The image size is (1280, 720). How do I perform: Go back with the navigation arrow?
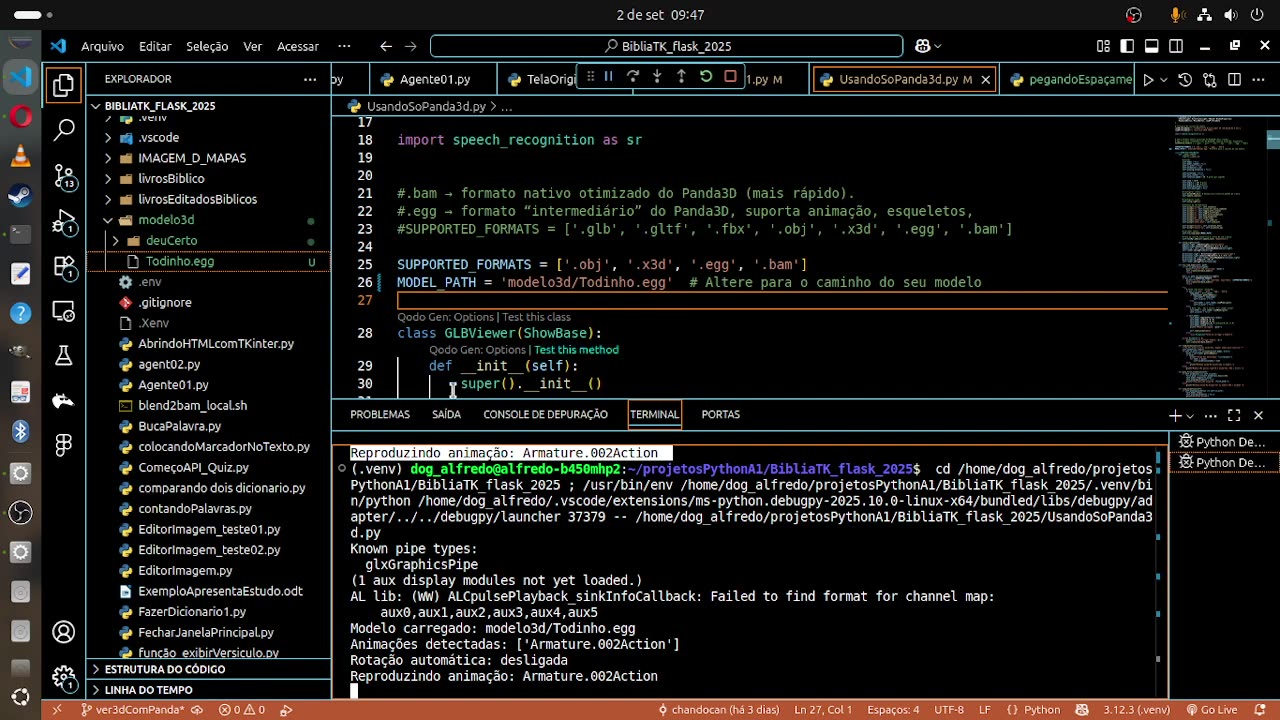(x=386, y=46)
